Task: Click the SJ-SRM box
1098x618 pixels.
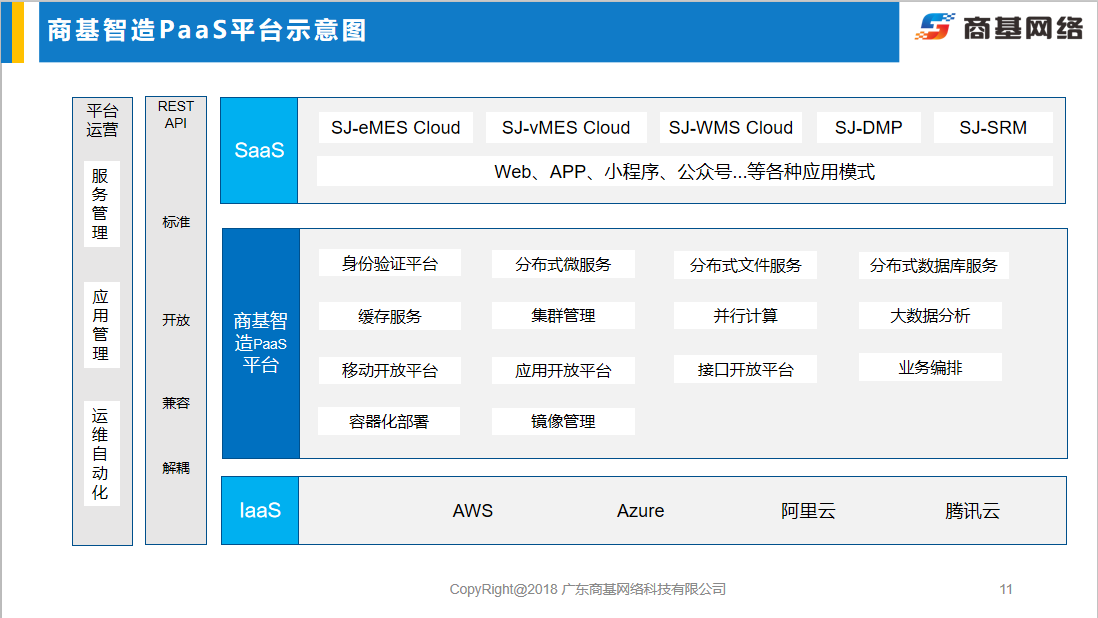Action: coord(992,128)
